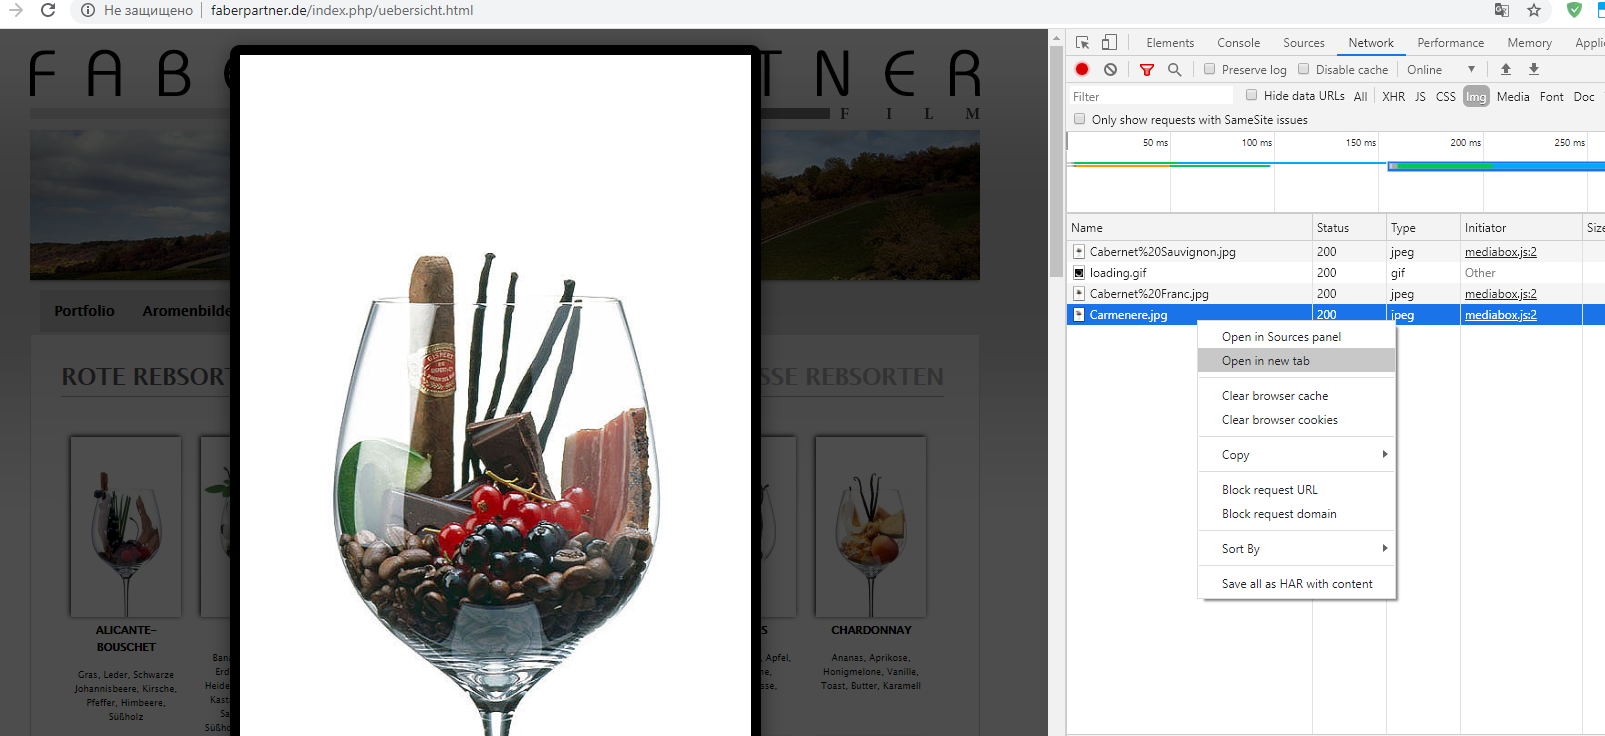Image resolution: width=1605 pixels, height=736 pixels.
Task: Open mediabox.js:2 link in Cabernet%20Franc.jpg row
Action: tap(1501, 294)
